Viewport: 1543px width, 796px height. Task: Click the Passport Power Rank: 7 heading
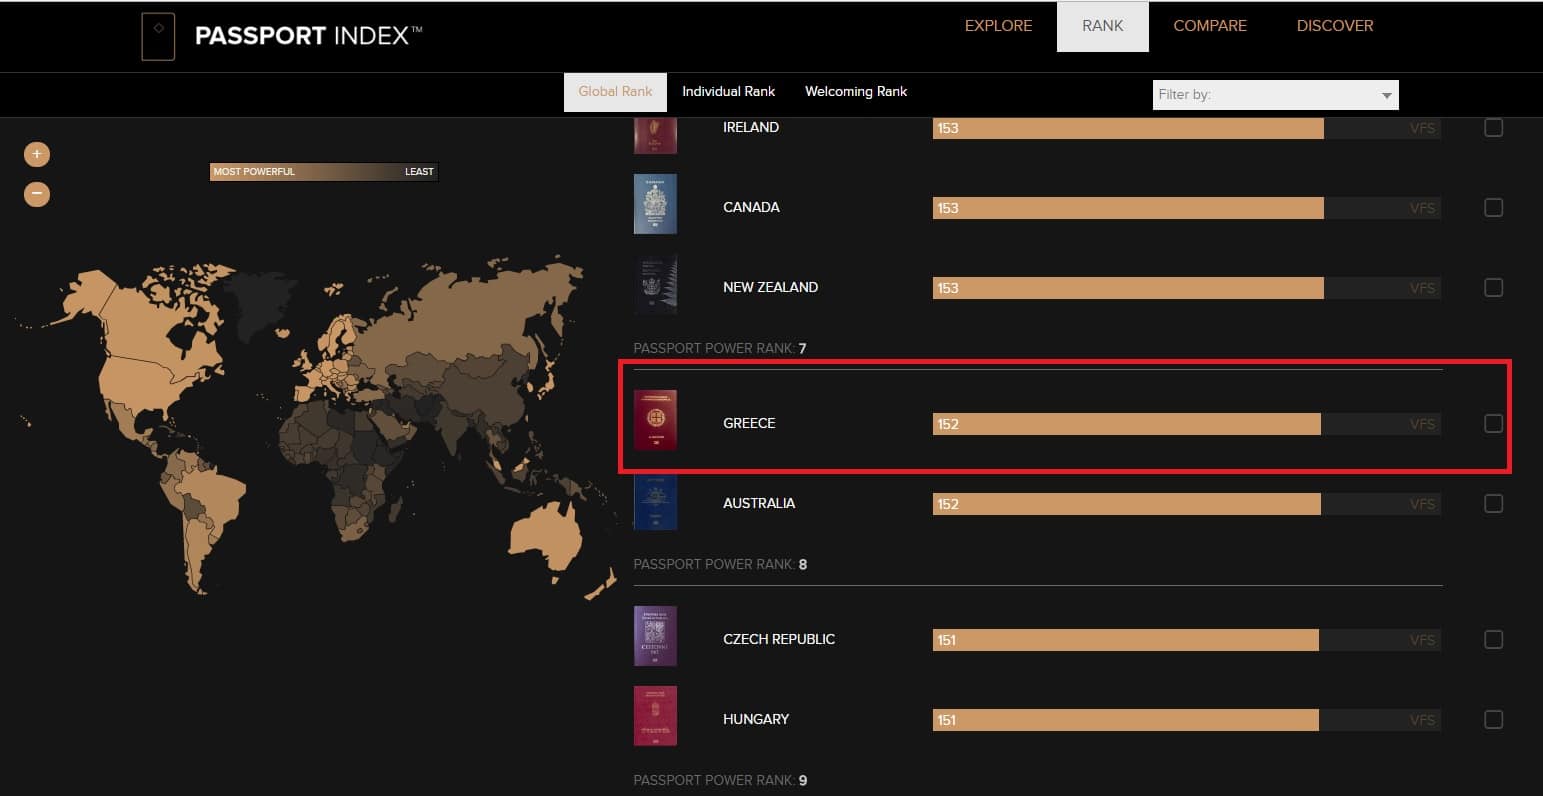click(x=720, y=348)
